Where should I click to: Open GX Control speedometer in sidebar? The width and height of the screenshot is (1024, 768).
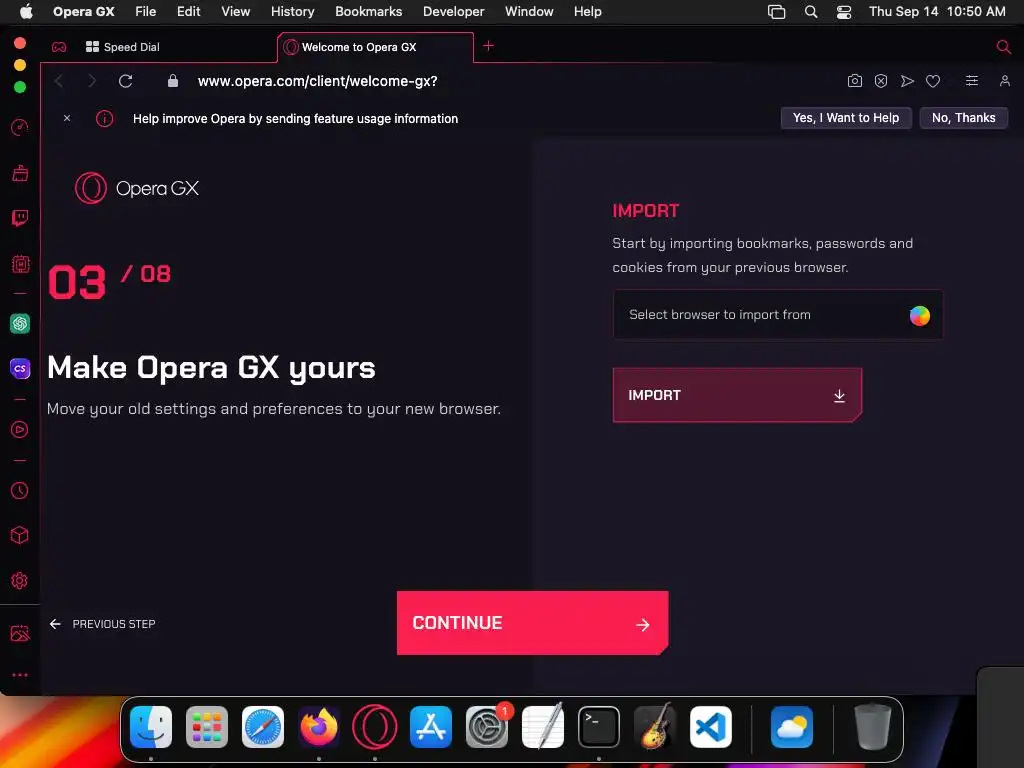pyautogui.click(x=20, y=127)
